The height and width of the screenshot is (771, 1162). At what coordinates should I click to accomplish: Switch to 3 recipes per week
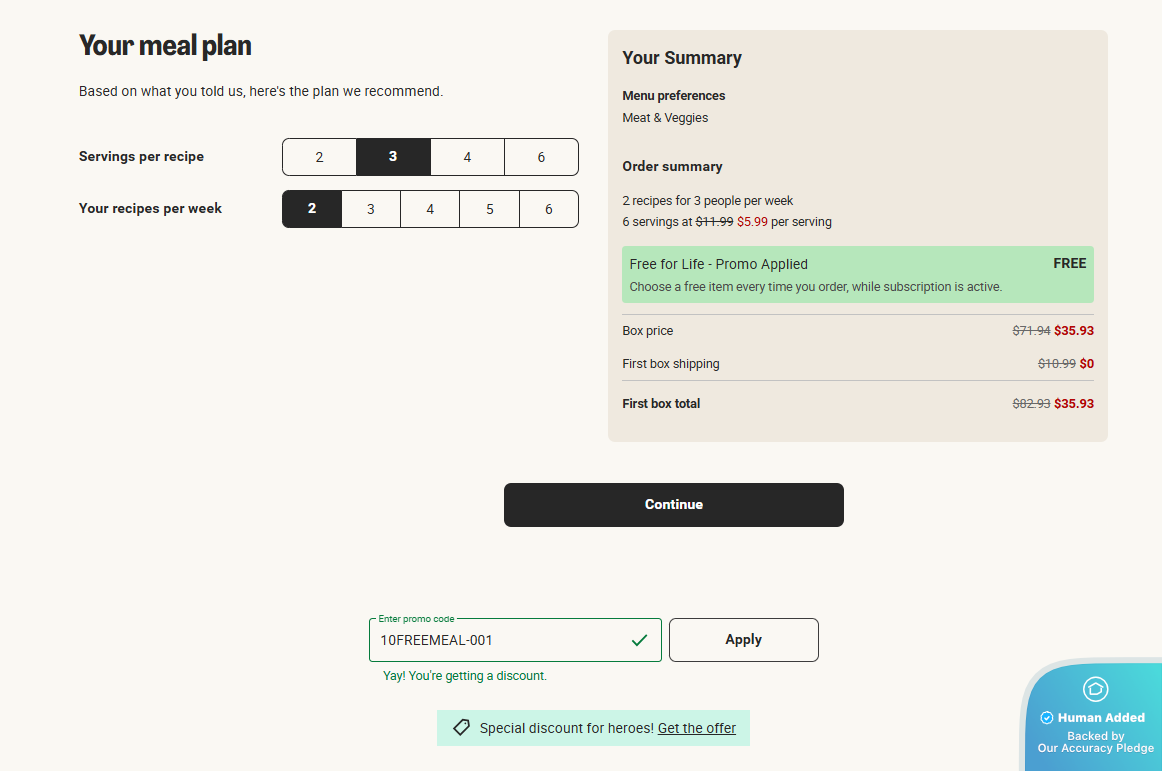pos(371,209)
